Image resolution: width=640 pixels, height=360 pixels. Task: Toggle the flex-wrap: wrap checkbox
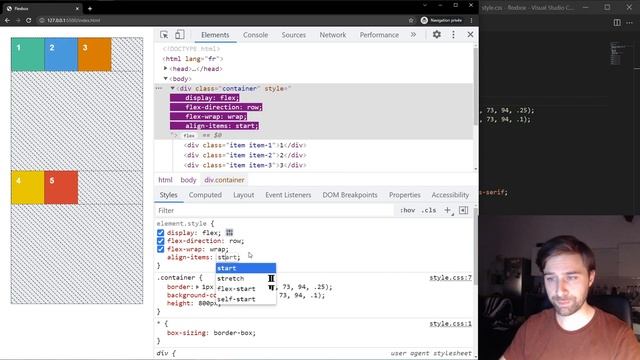pyautogui.click(x=160, y=249)
